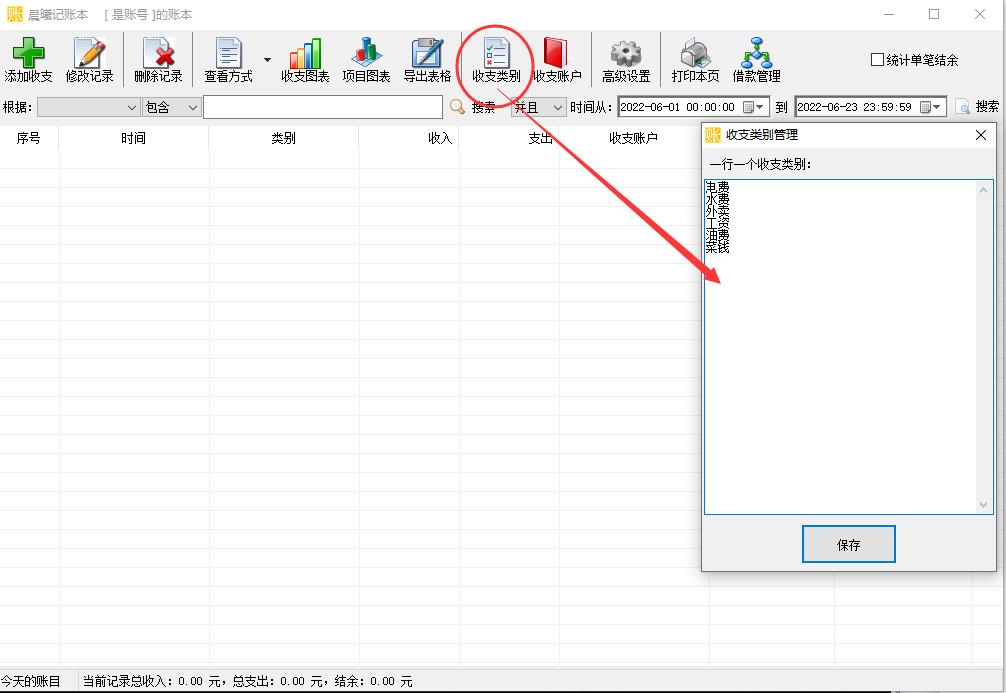Image resolution: width=1006 pixels, height=693 pixels.
Task: Click 水费 line in category list
Action: click(717, 200)
